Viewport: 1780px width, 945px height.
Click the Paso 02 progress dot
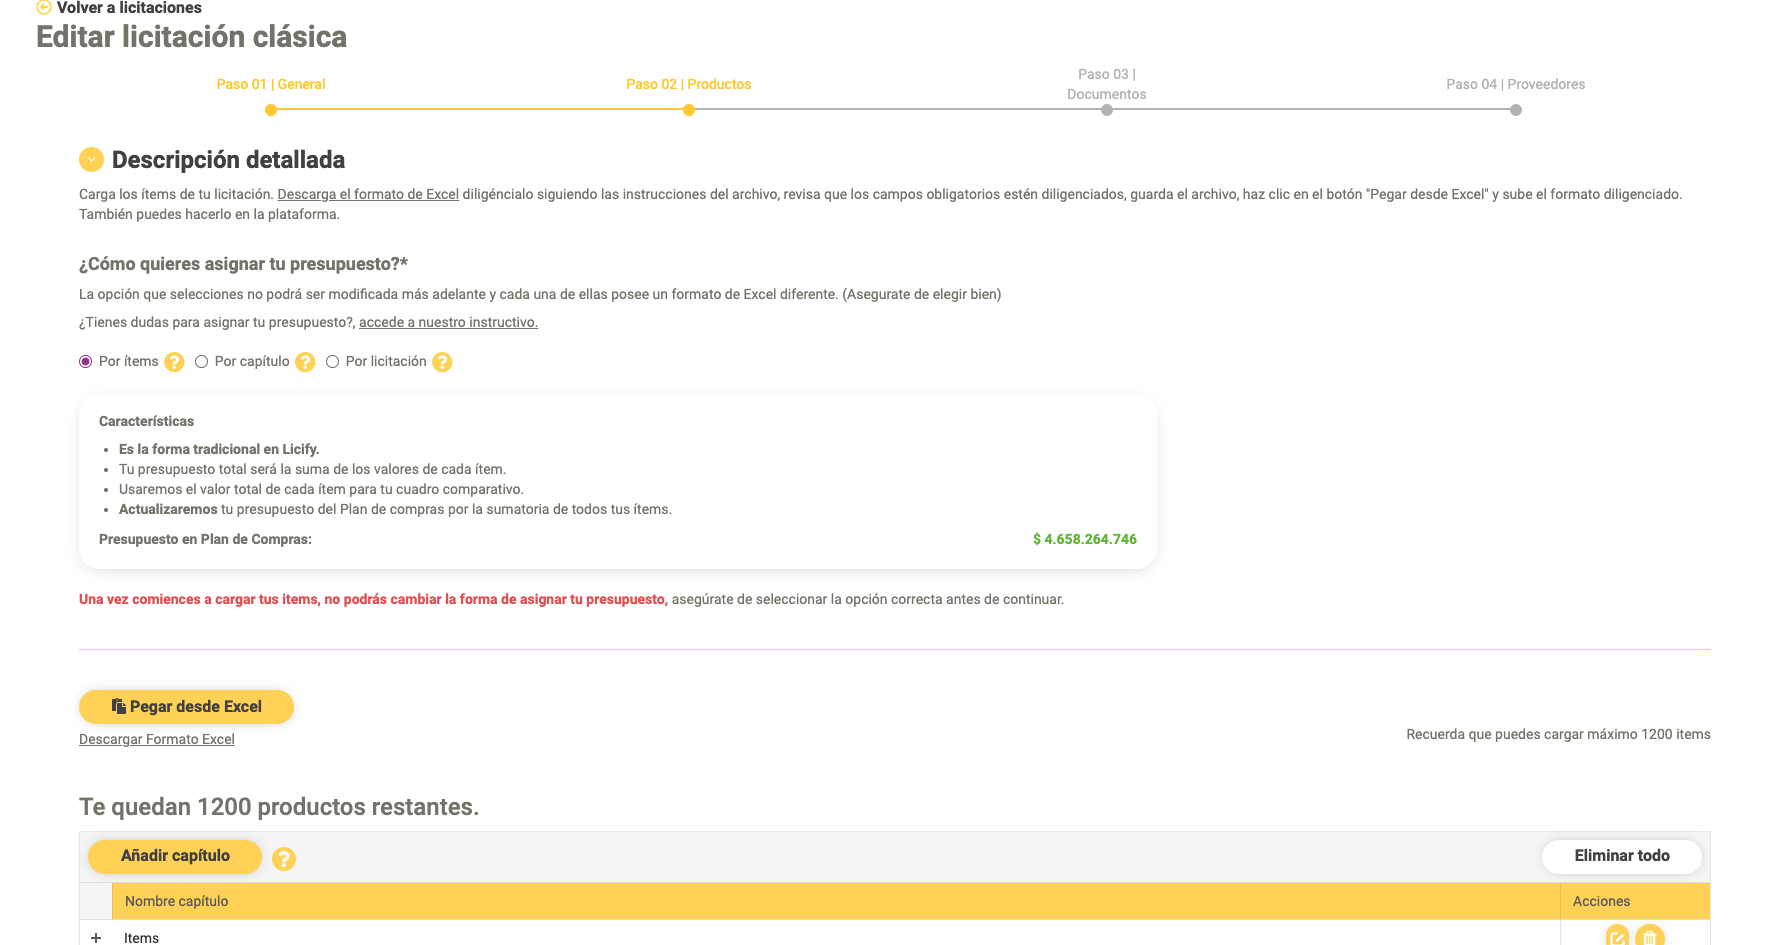point(689,110)
